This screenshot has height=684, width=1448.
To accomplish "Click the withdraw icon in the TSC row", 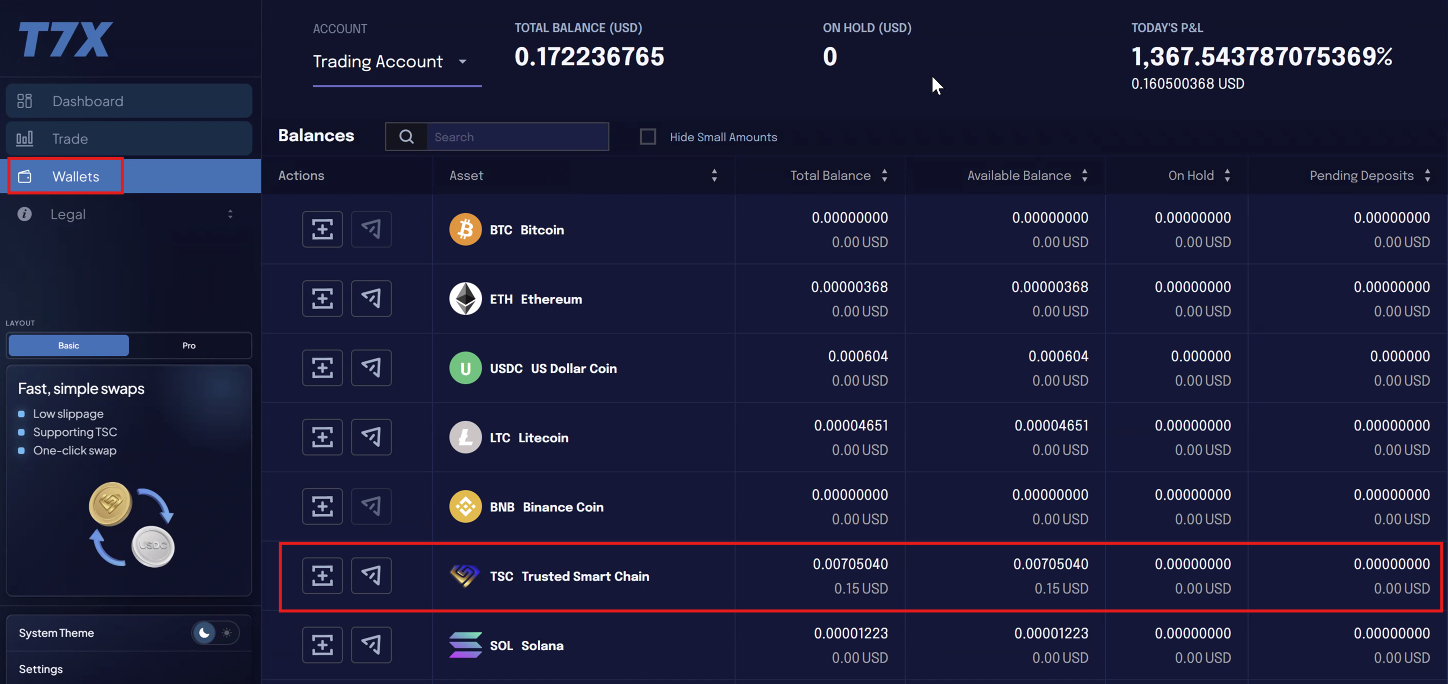I will (x=371, y=575).
